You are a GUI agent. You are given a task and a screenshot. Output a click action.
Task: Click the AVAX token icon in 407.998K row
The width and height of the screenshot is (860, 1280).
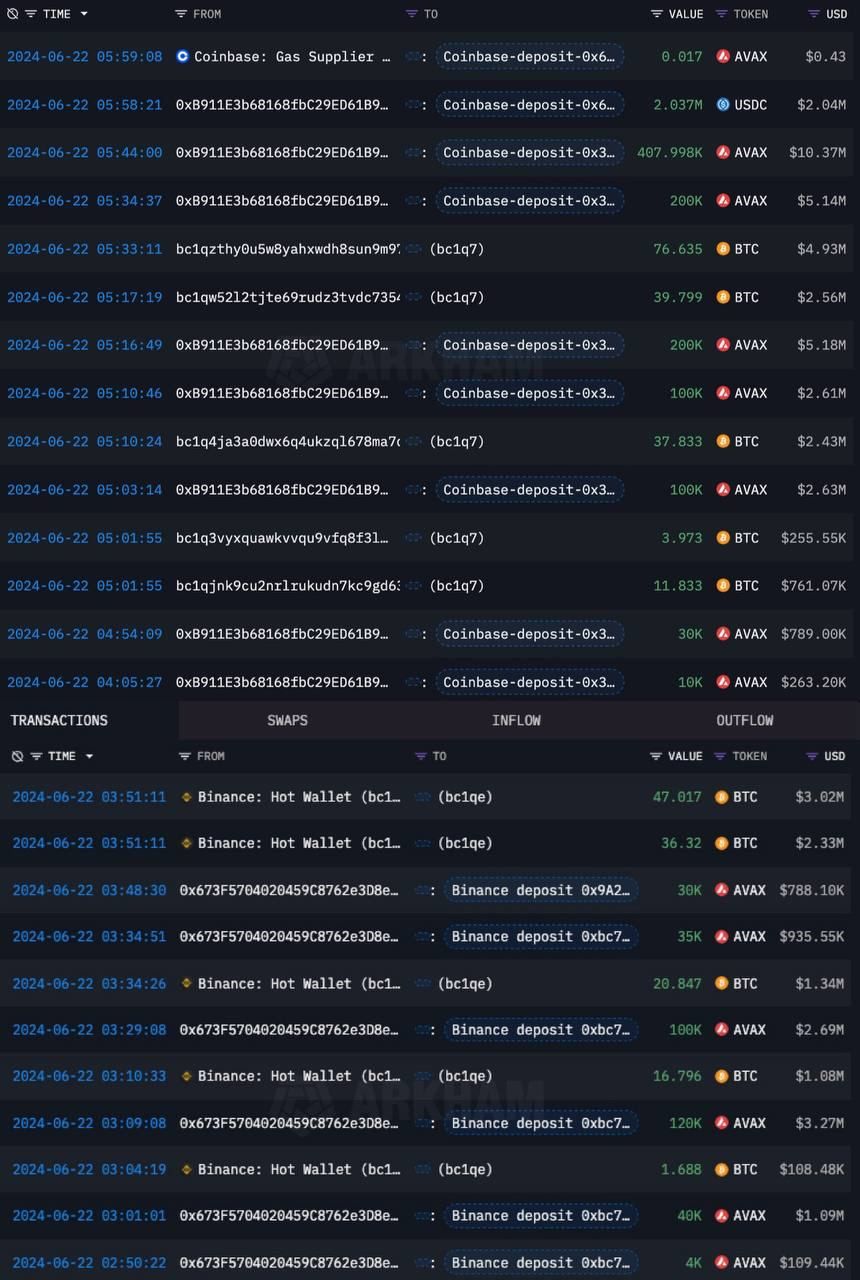pos(723,152)
